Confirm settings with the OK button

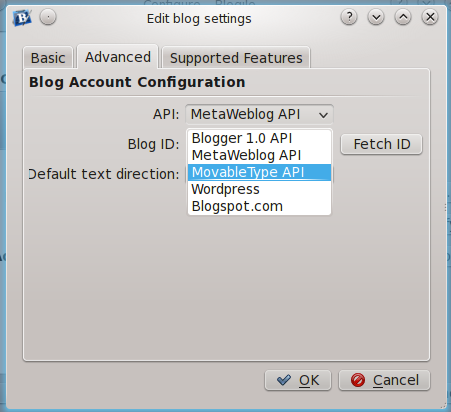[x=298, y=380]
